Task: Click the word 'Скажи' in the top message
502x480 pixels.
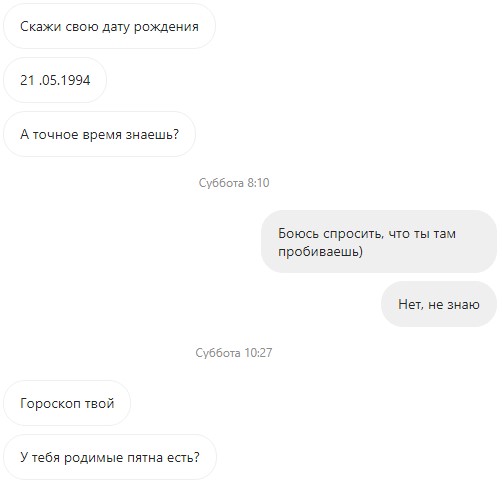Action: pyautogui.click(x=41, y=26)
